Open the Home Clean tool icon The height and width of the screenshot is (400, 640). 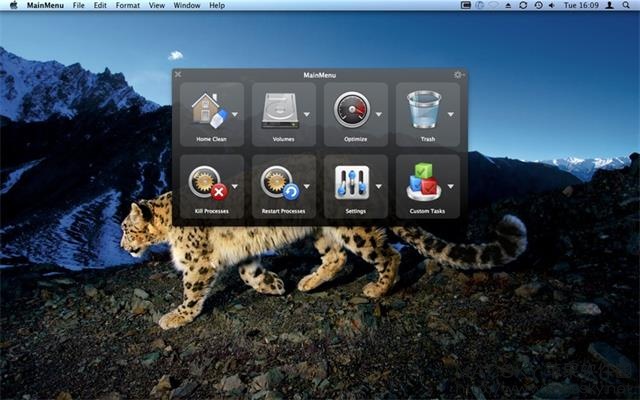pyautogui.click(x=209, y=111)
